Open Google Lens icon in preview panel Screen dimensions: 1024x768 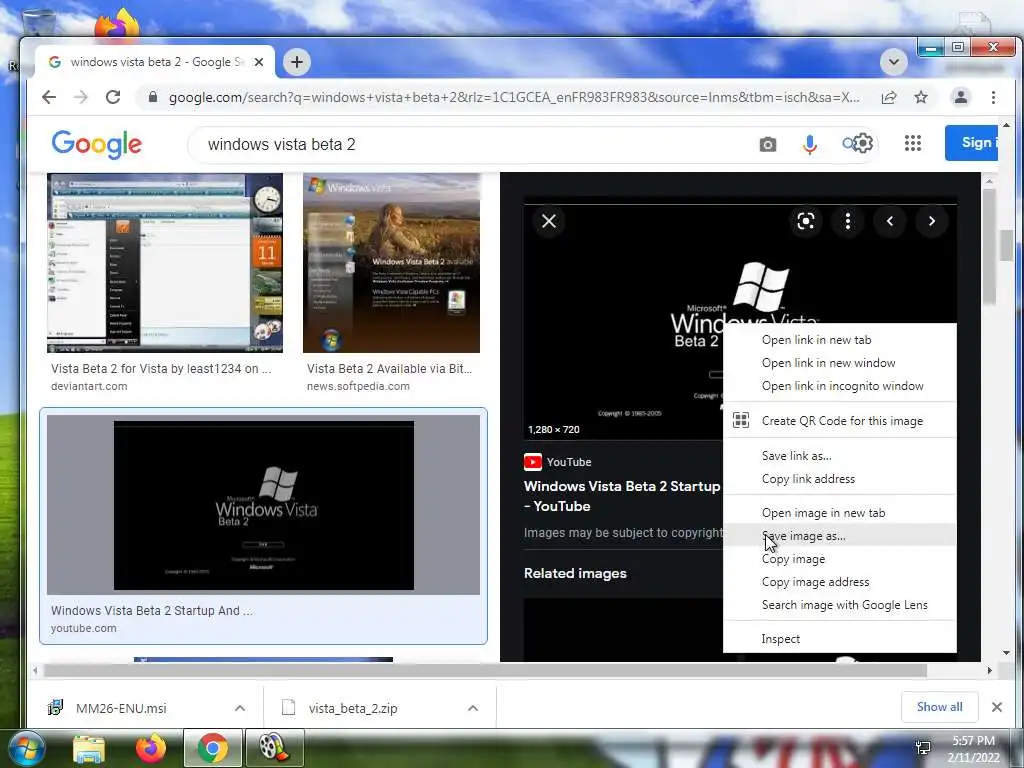(806, 221)
